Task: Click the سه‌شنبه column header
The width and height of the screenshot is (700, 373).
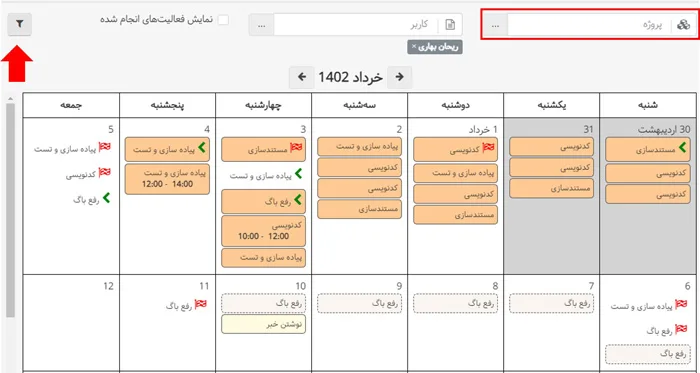Action: (359, 105)
